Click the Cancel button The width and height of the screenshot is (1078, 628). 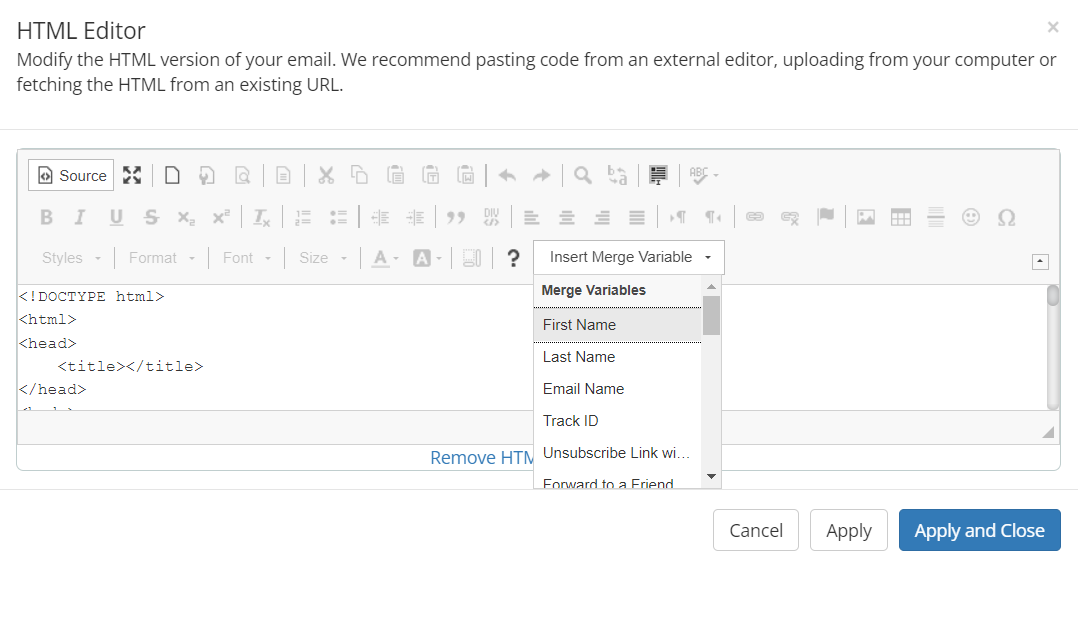tap(755, 530)
